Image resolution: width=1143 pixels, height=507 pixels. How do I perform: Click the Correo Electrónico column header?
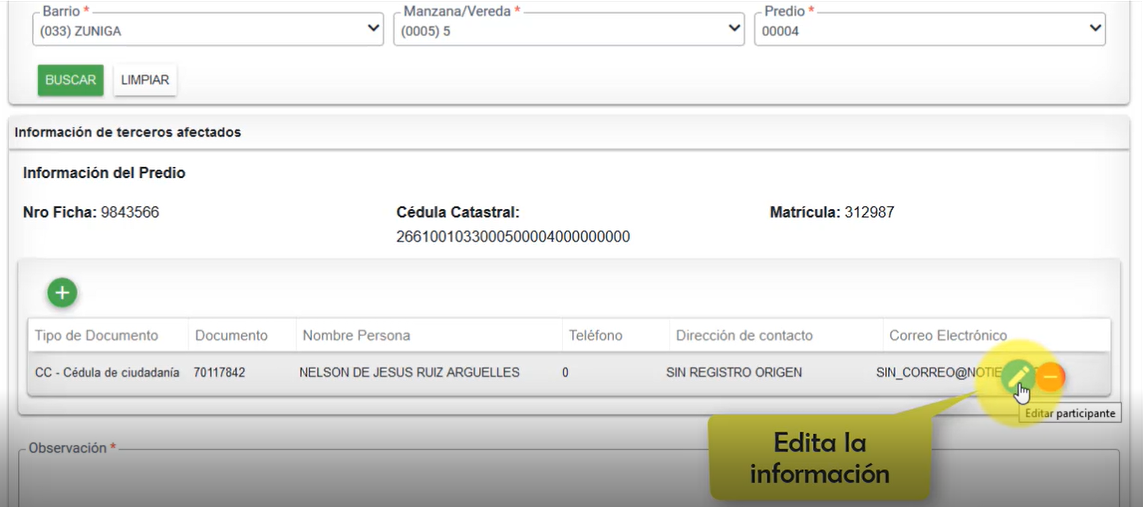click(x=947, y=335)
